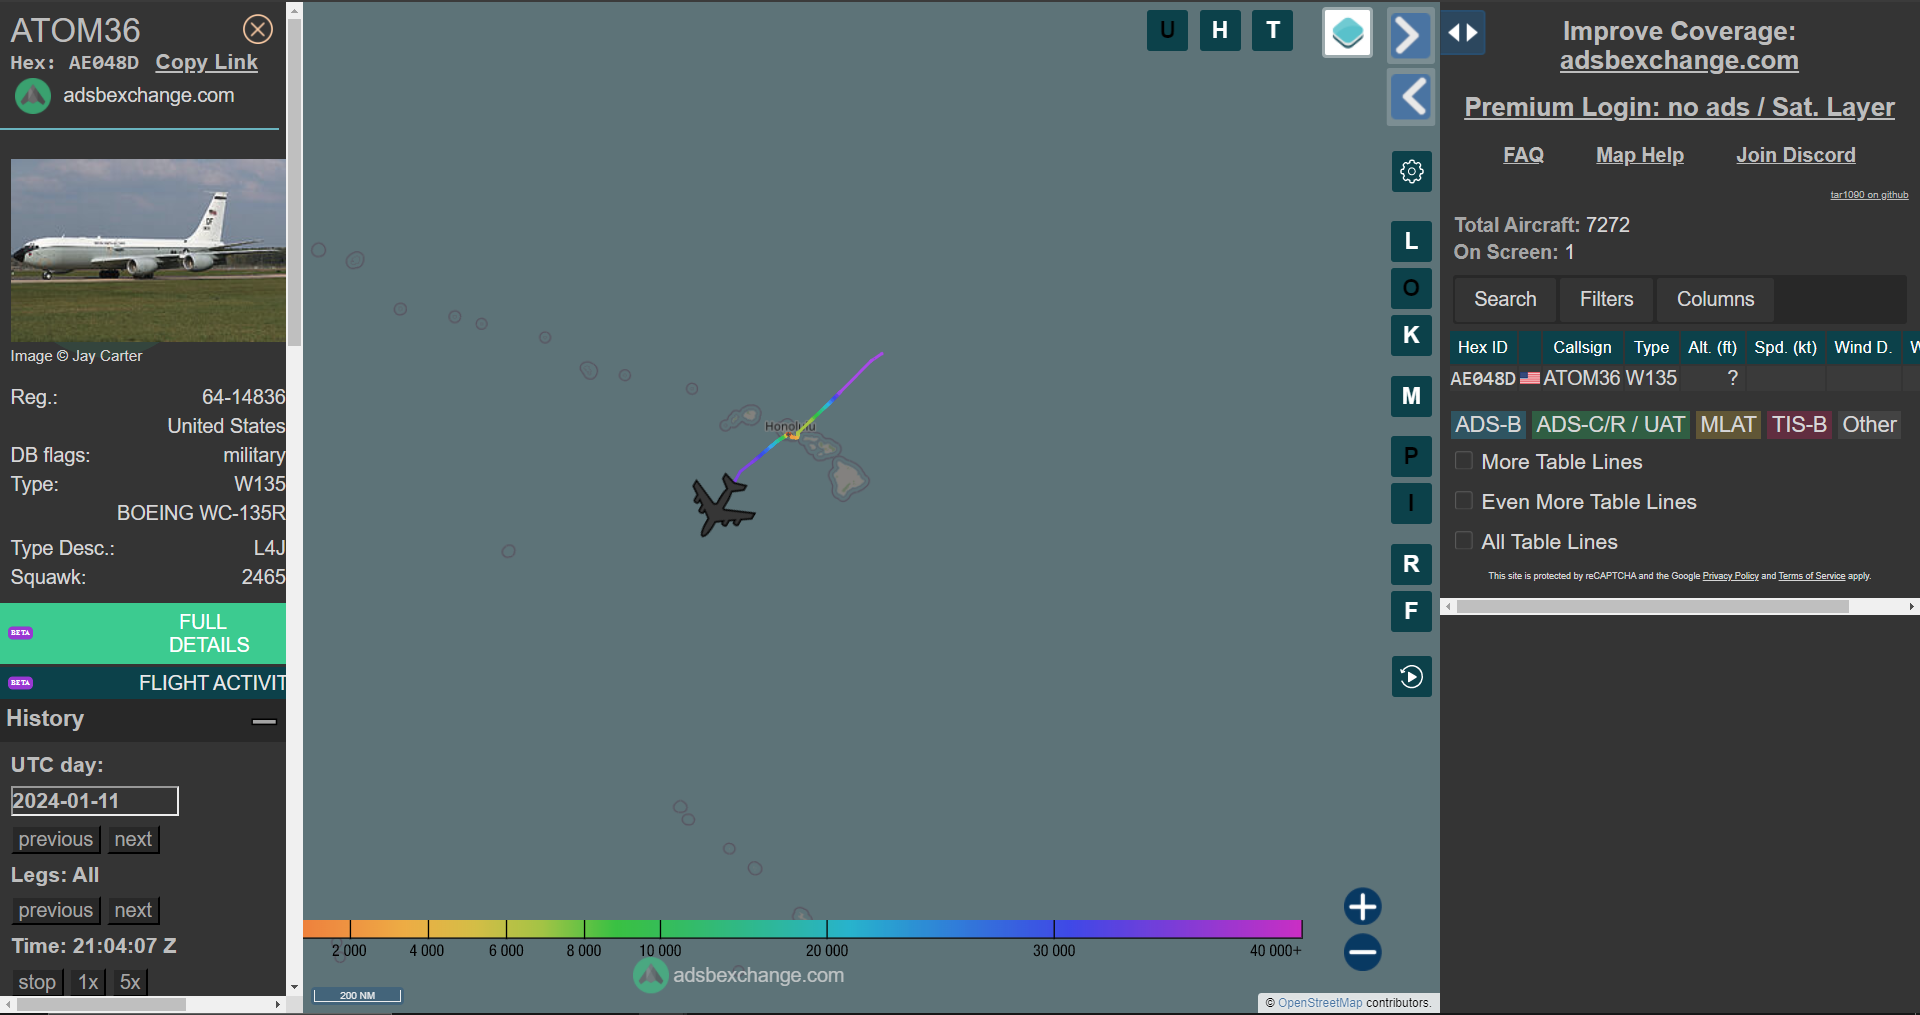Image resolution: width=1920 pixels, height=1015 pixels.
Task: Open FLIGHT ACTIVITY beta button
Action: pyautogui.click(x=143, y=683)
